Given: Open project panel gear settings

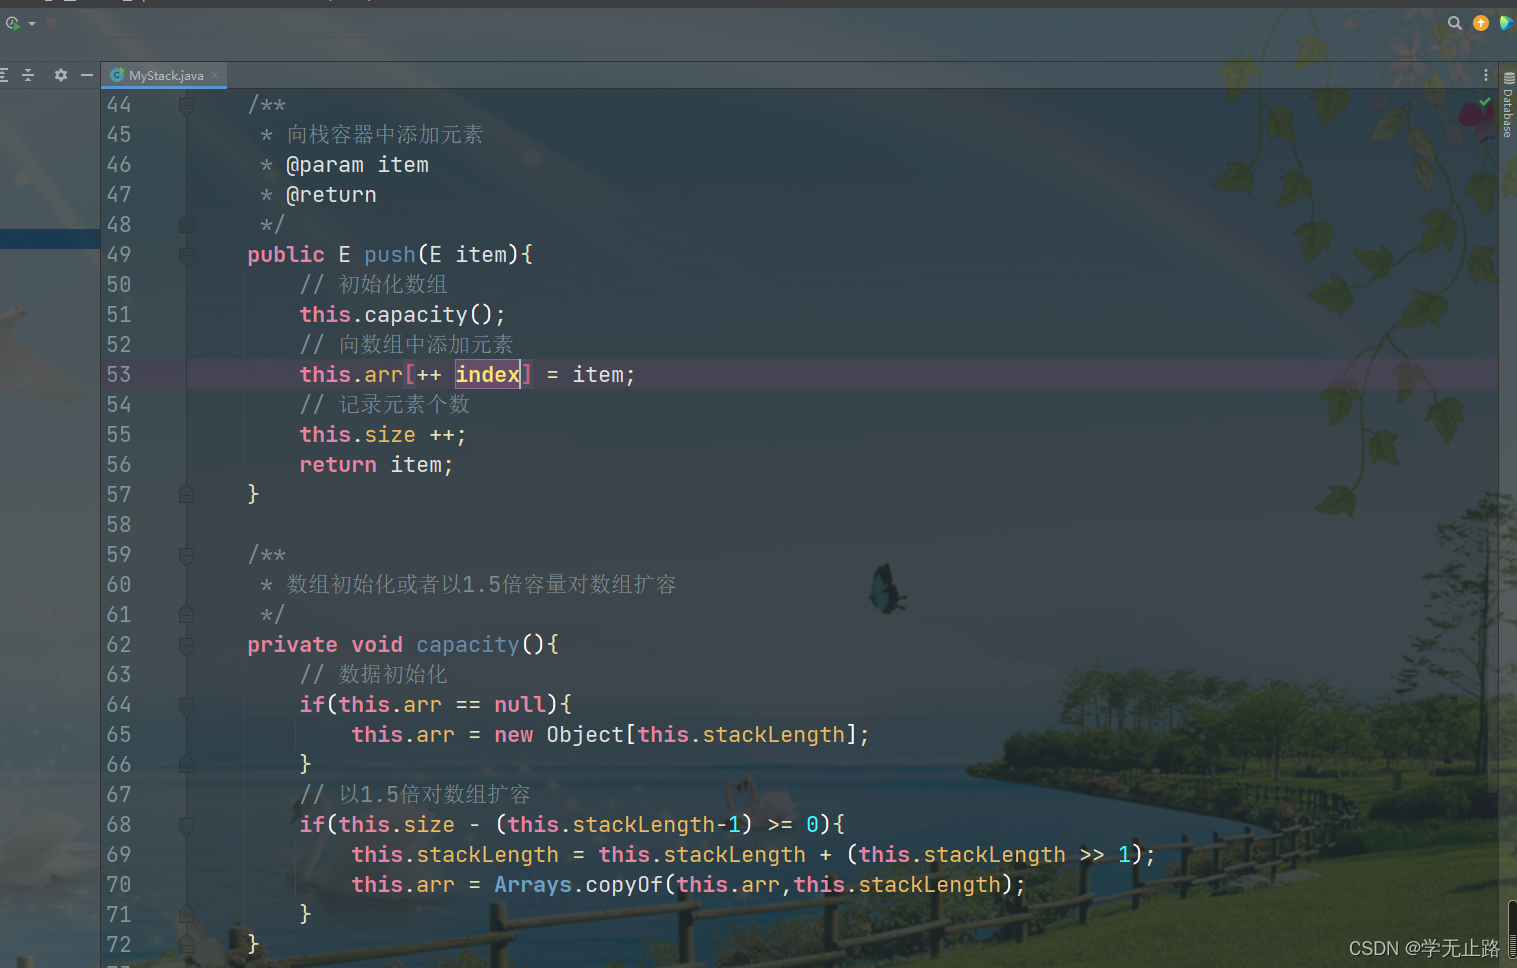Looking at the screenshot, I should 60,75.
